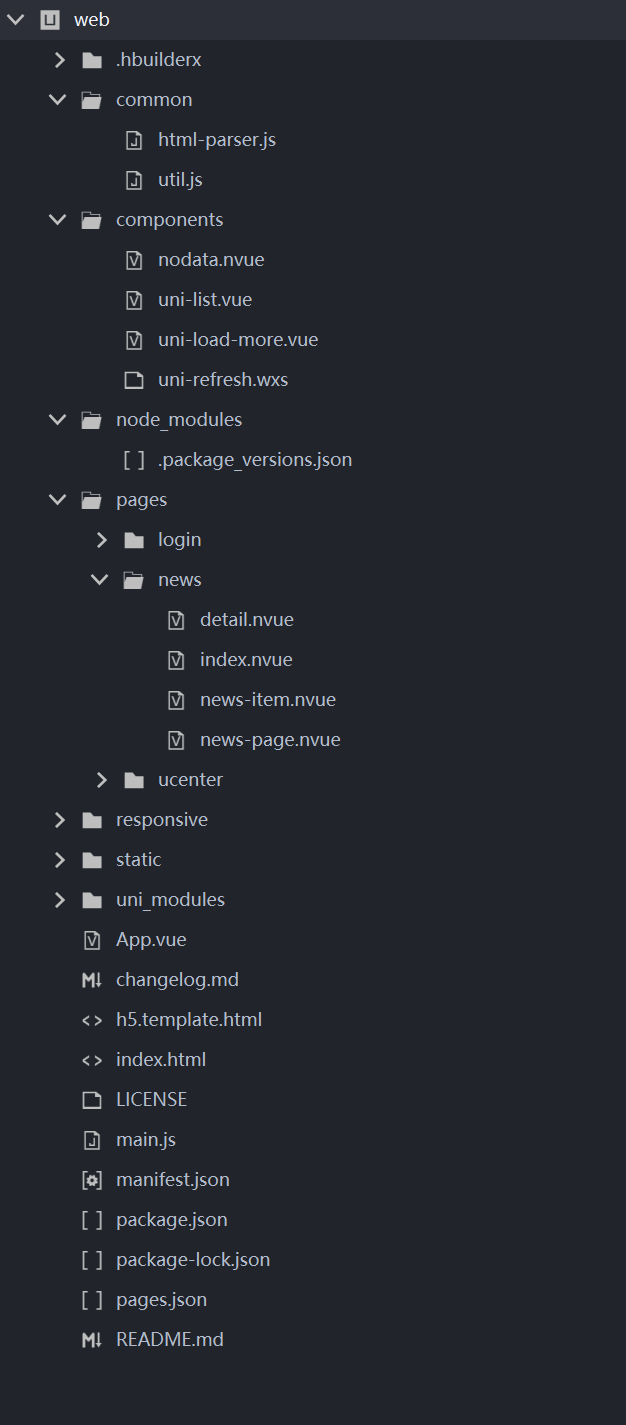The width and height of the screenshot is (626, 1425).
Task: Click the markdown icon beside changelog.md
Action: (92, 980)
